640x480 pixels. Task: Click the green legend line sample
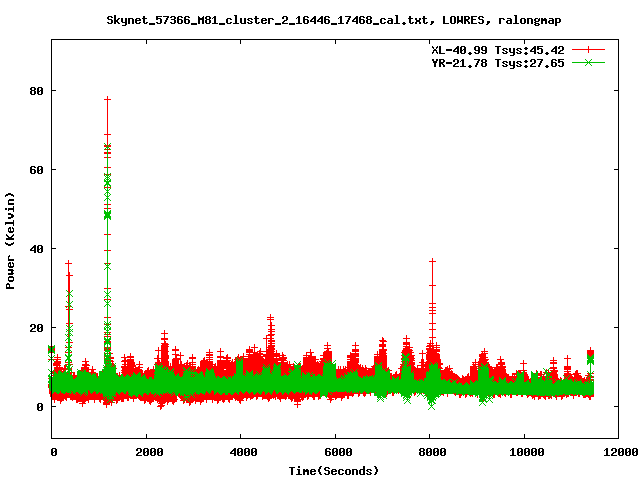click(x=588, y=63)
